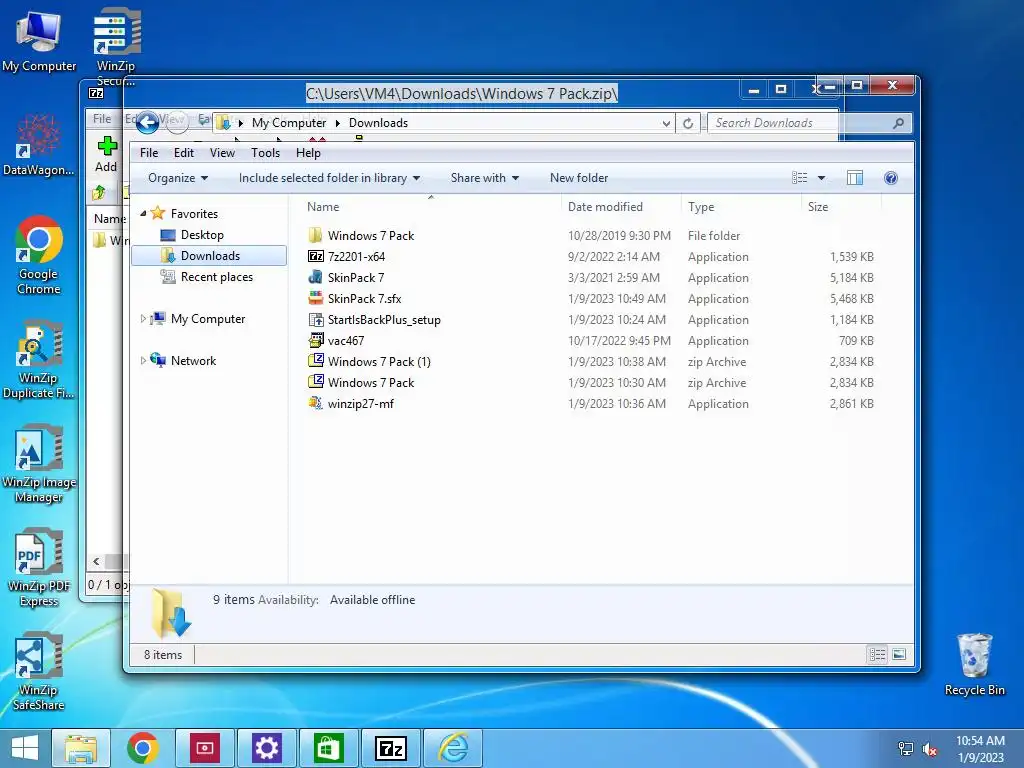Open Internet Explorer from the taskbar

pyautogui.click(x=453, y=748)
